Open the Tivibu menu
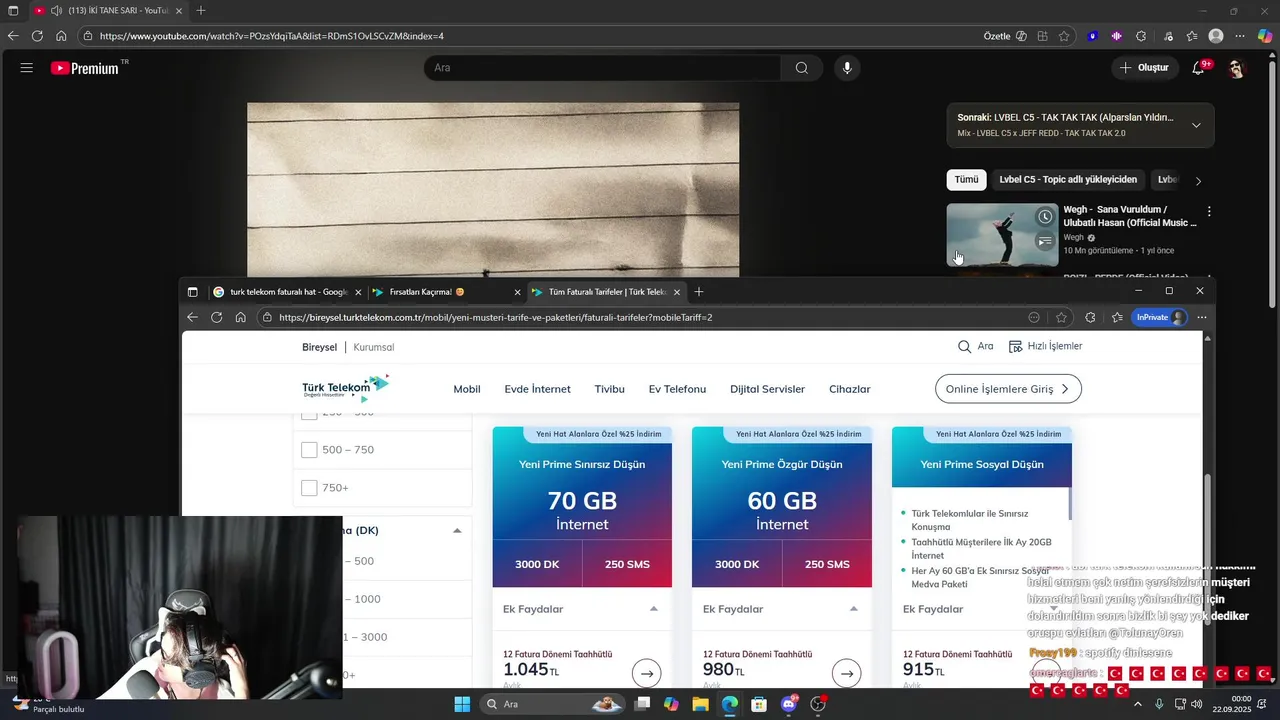Viewport: 1280px width, 720px height. pos(609,389)
